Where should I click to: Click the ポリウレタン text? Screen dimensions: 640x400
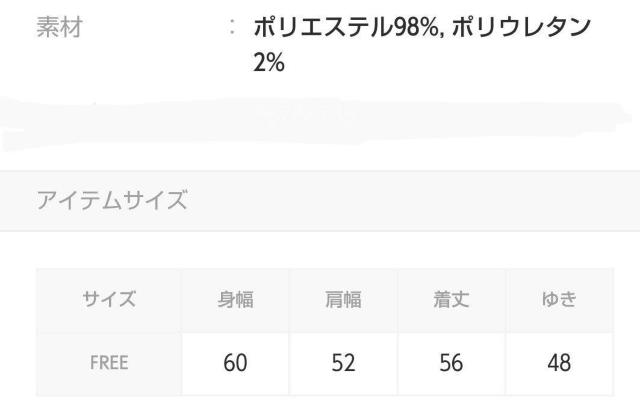(527, 28)
